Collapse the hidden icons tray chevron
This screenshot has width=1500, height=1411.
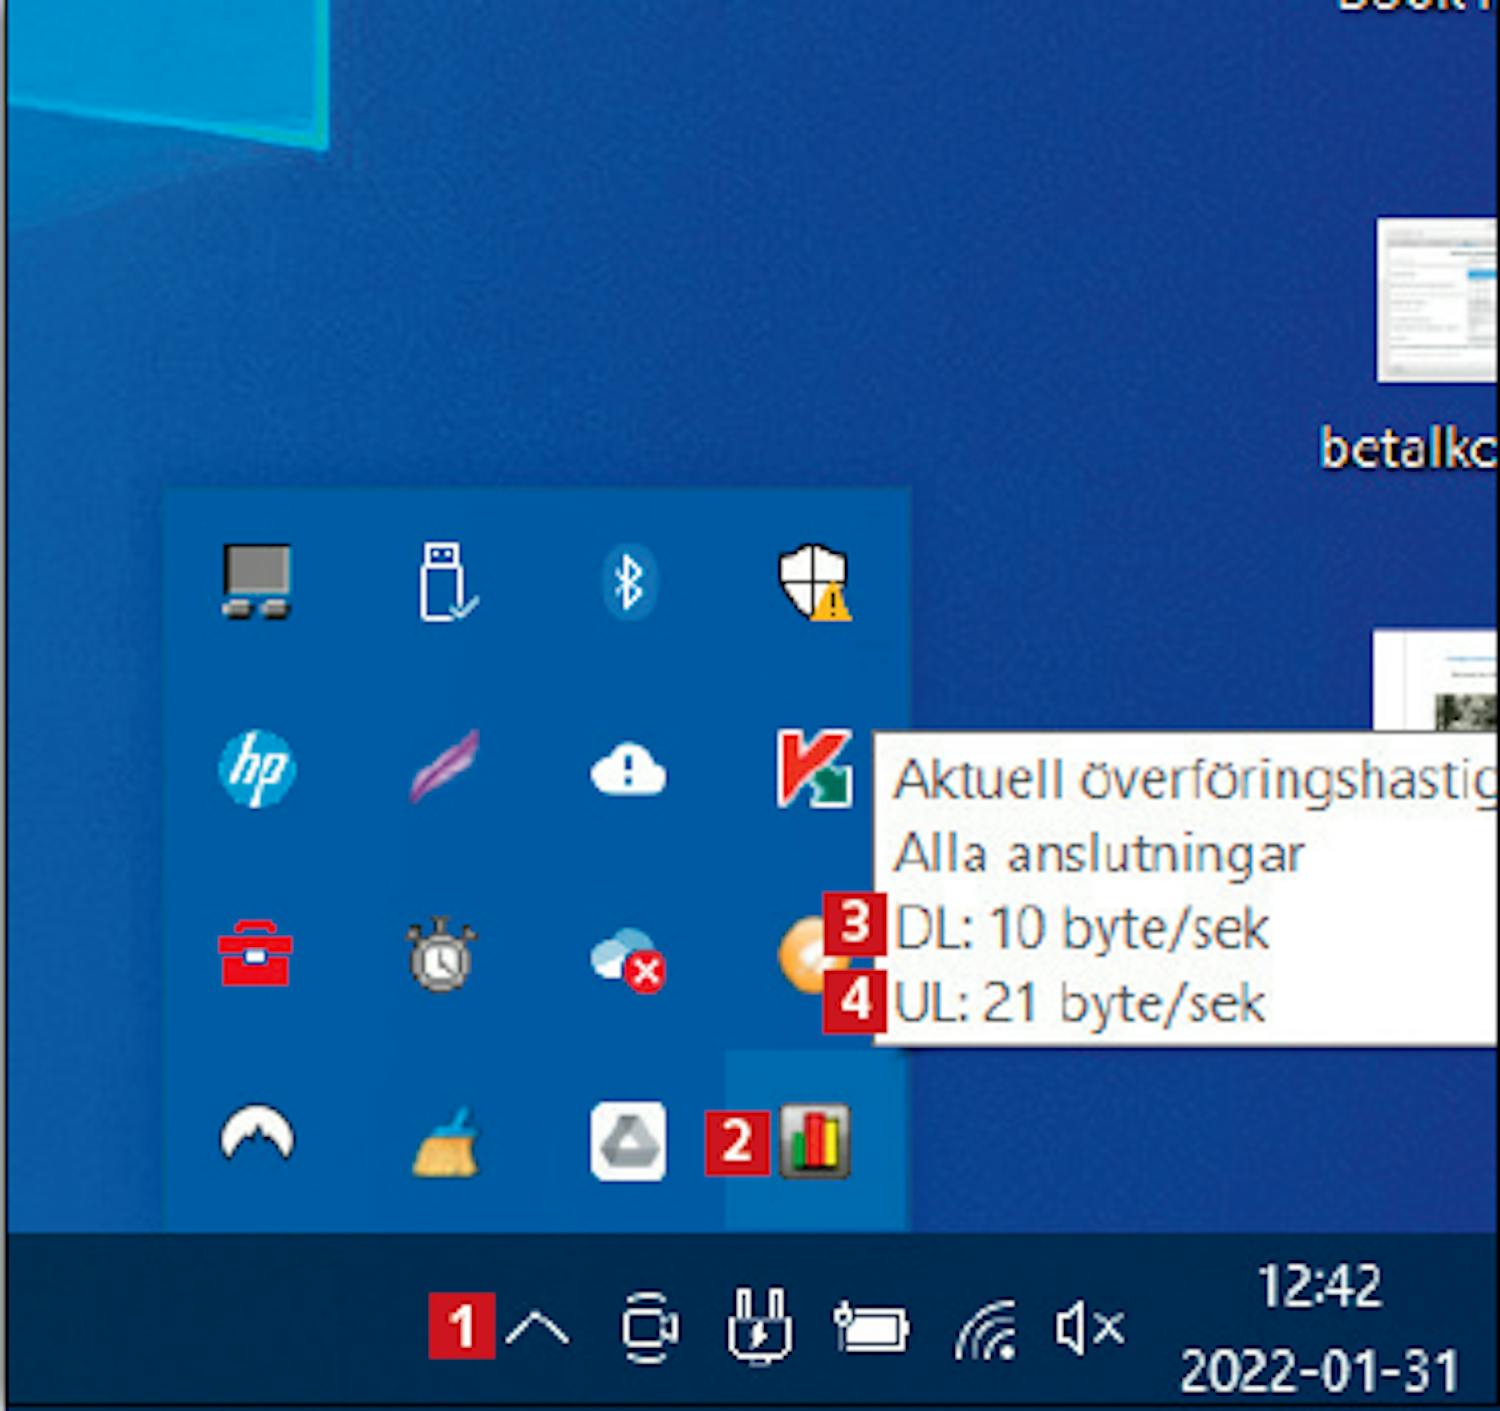pyautogui.click(x=538, y=1328)
